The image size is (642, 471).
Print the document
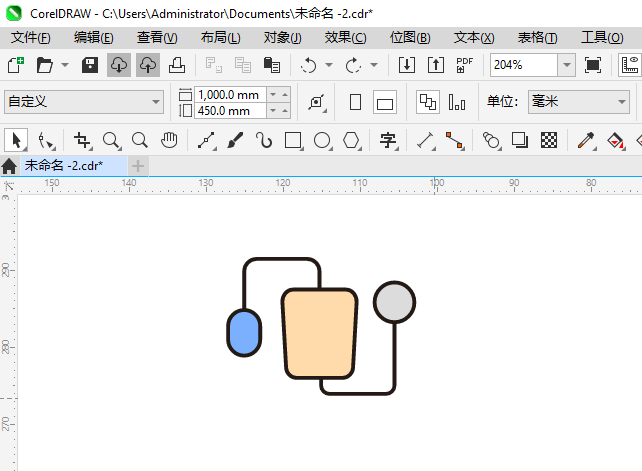(177, 65)
